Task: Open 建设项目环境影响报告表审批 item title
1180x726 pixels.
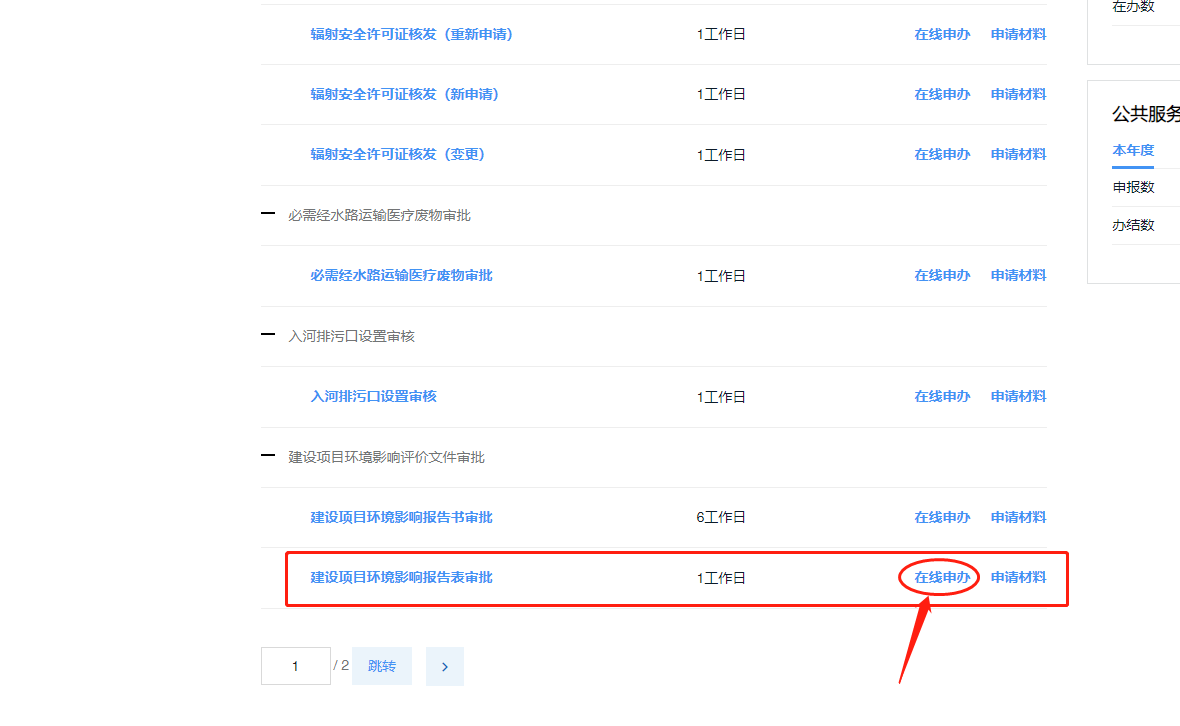Action: tap(401, 578)
